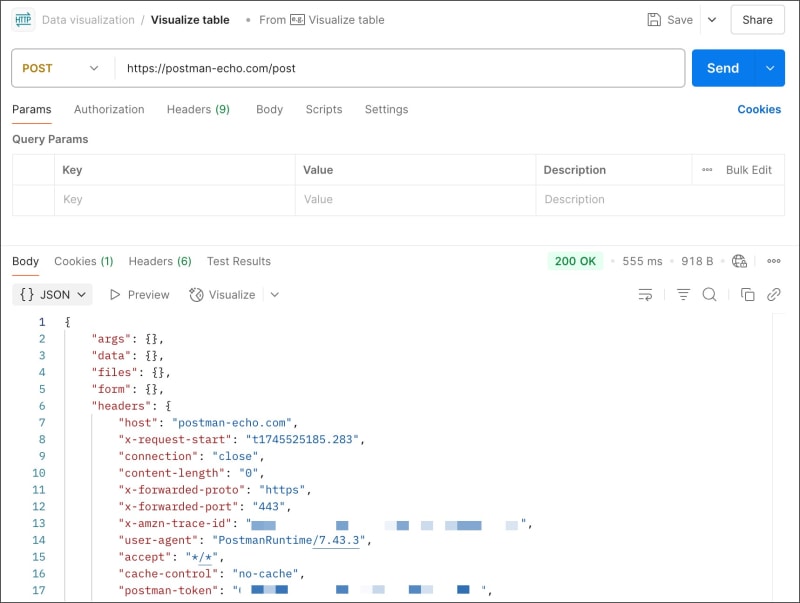Image resolution: width=800 pixels, height=603 pixels.
Task: Click the filter response icon
Action: [683, 295]
